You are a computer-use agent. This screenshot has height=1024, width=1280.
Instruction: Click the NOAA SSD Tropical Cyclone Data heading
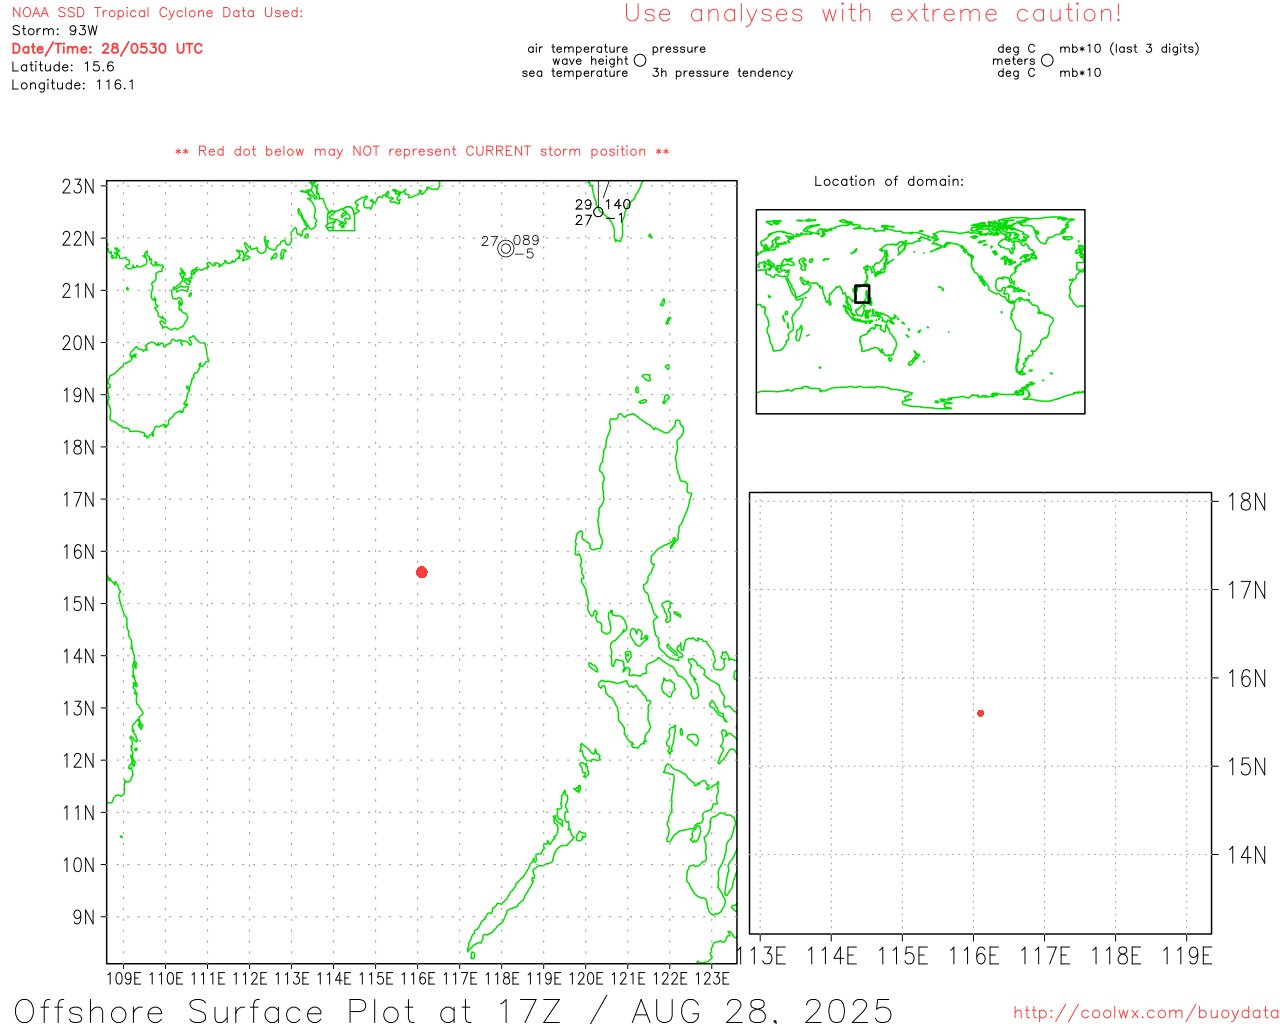pos(157,13)
